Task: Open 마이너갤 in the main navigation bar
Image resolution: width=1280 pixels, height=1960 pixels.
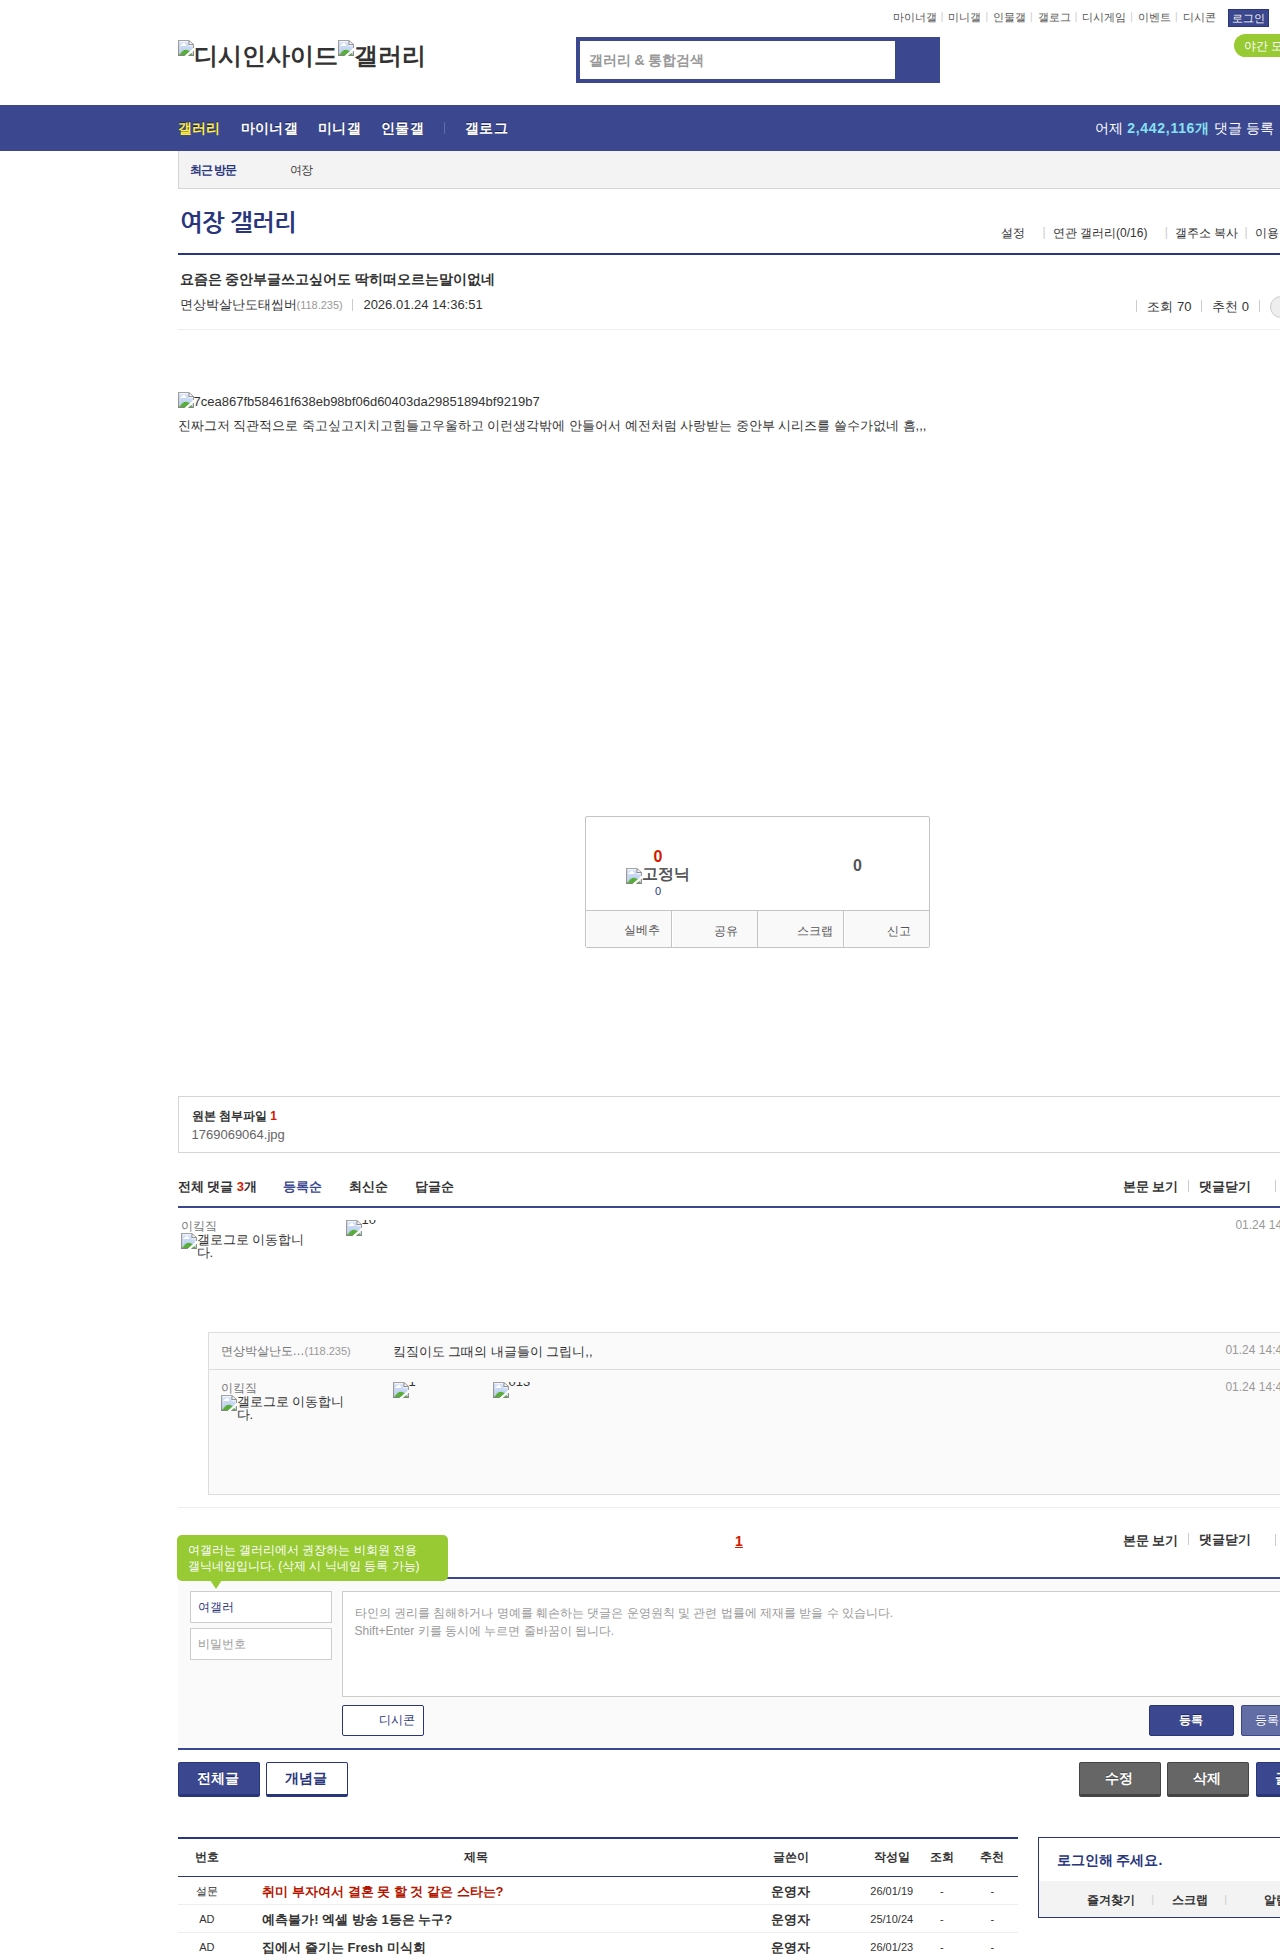Action: 269,129
